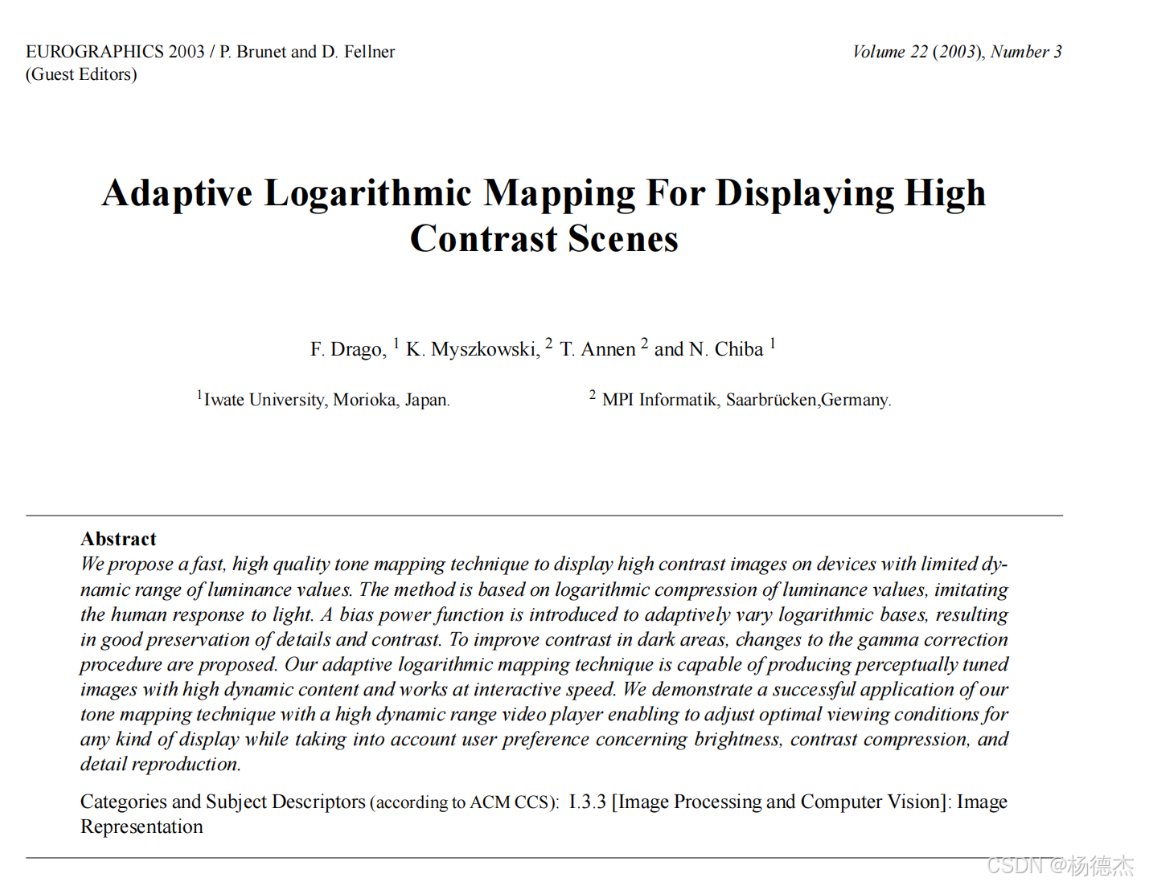Viewport: 1157px width, 888px height.
Task: Click the superscript 2 after K. Myszkowski
Action: pos(548,343)
